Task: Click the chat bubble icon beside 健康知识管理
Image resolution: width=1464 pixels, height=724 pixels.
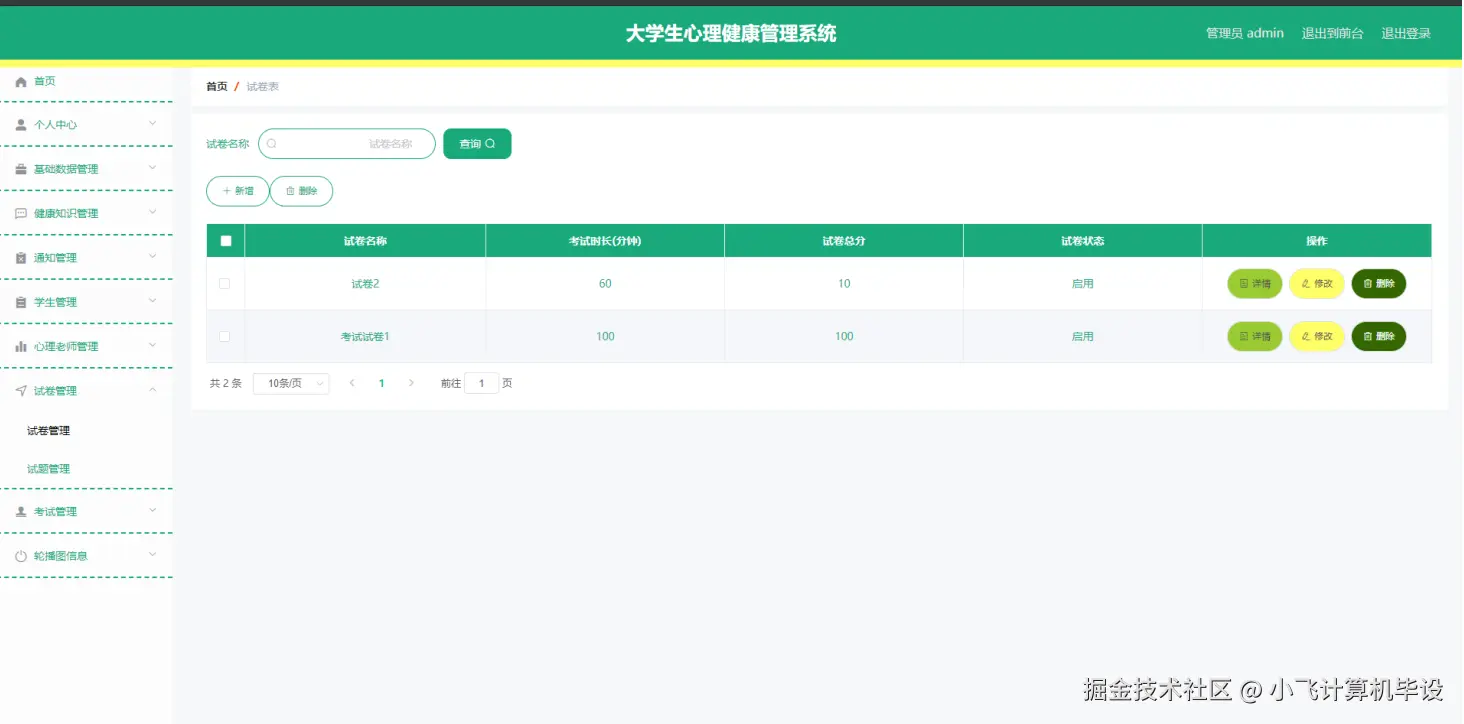Action: point(21,213)
